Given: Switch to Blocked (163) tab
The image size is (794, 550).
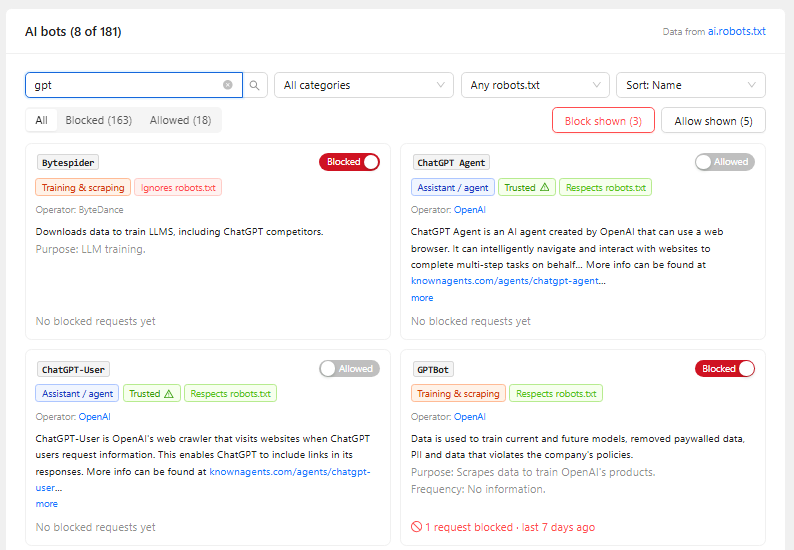Looking at the screenshot, I should [x=99, y=121].
